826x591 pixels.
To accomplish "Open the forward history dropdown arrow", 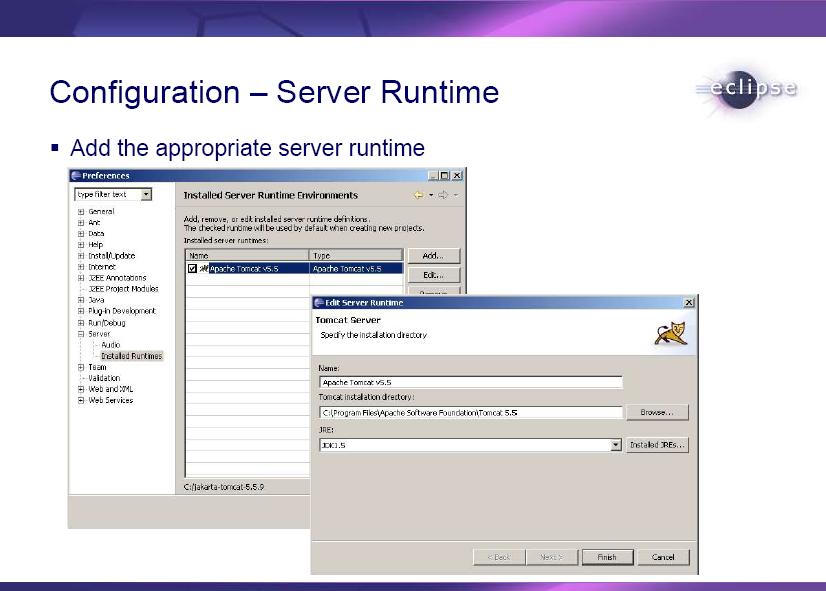I will (456, 195).
